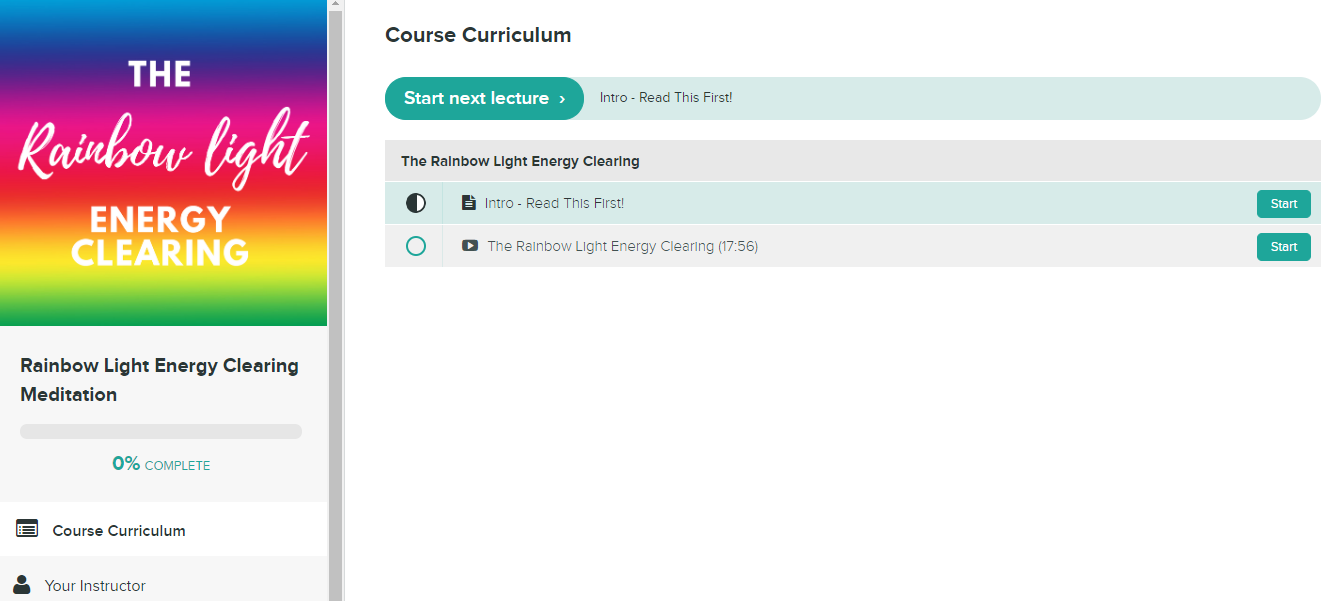Click the half-filled progress circle for Intro lecture
The height and width of the screenshot is (601, 1339).
416,203
